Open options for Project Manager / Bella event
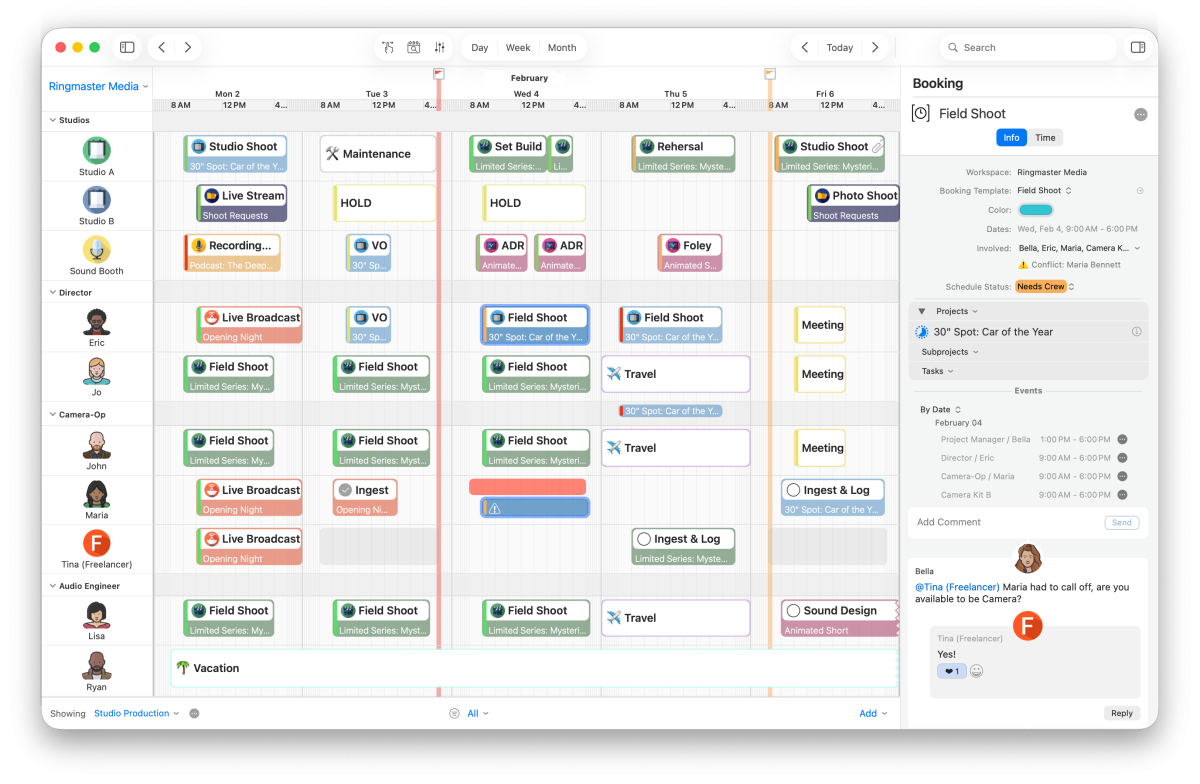 pos(1122,439)
